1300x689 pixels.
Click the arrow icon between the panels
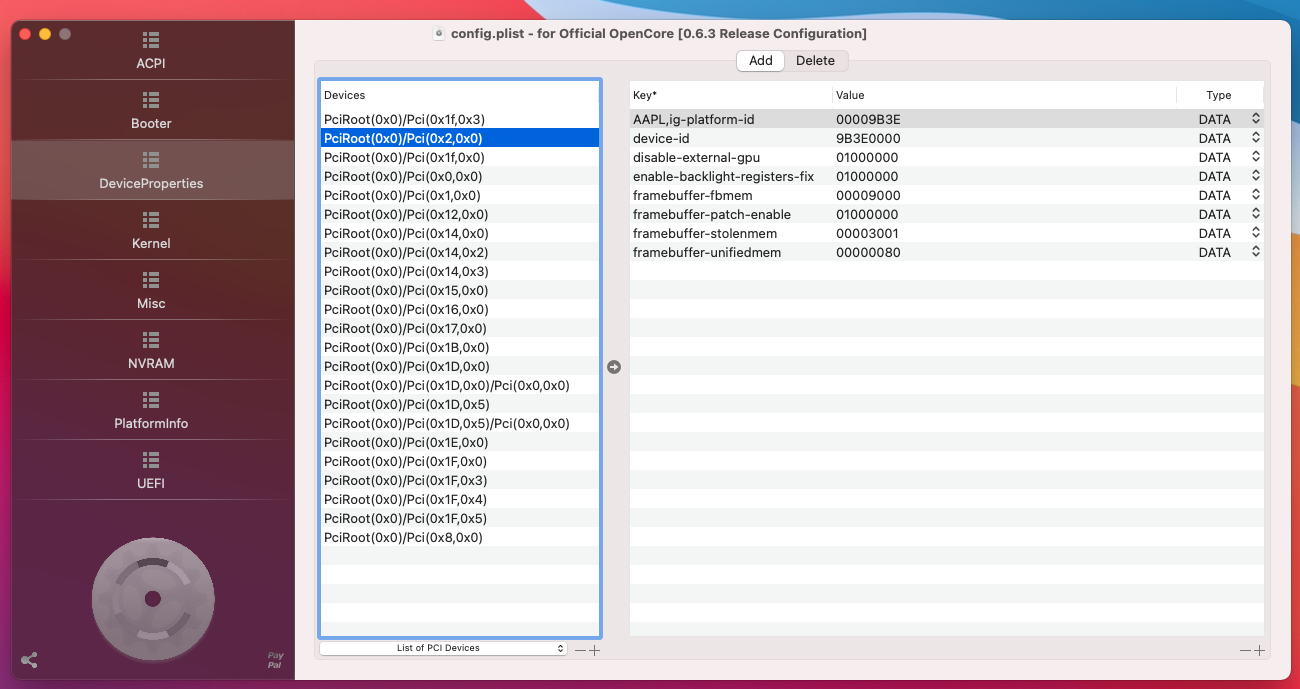tap(614, 367)
